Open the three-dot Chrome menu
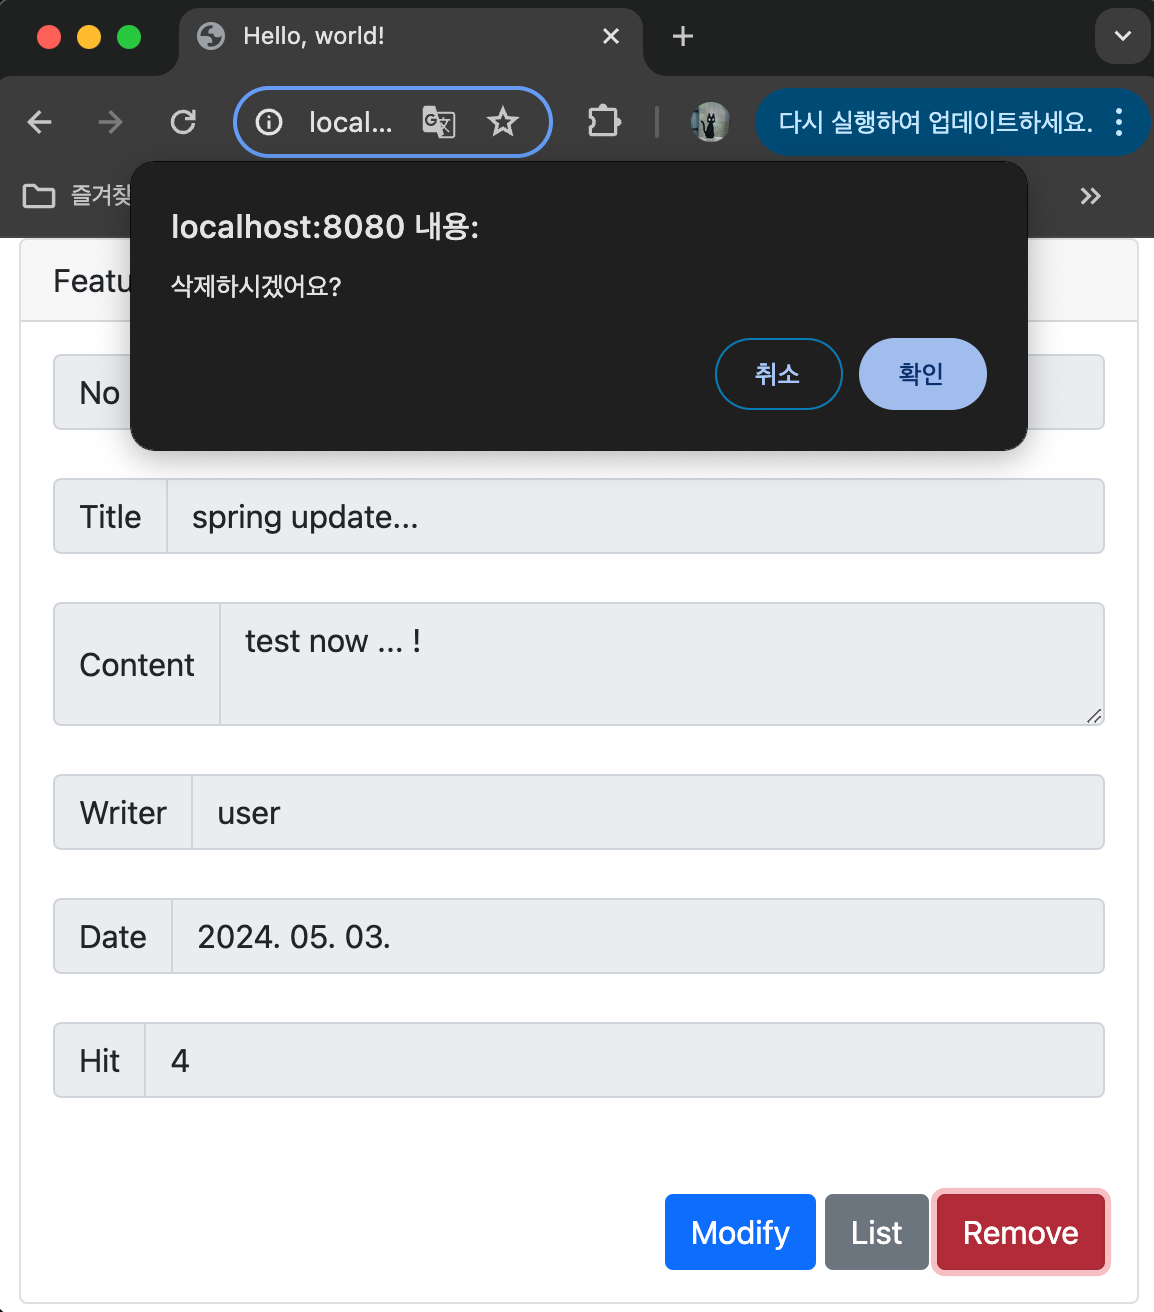This screenshot has width=1154, height=1312. [1119, 122]
